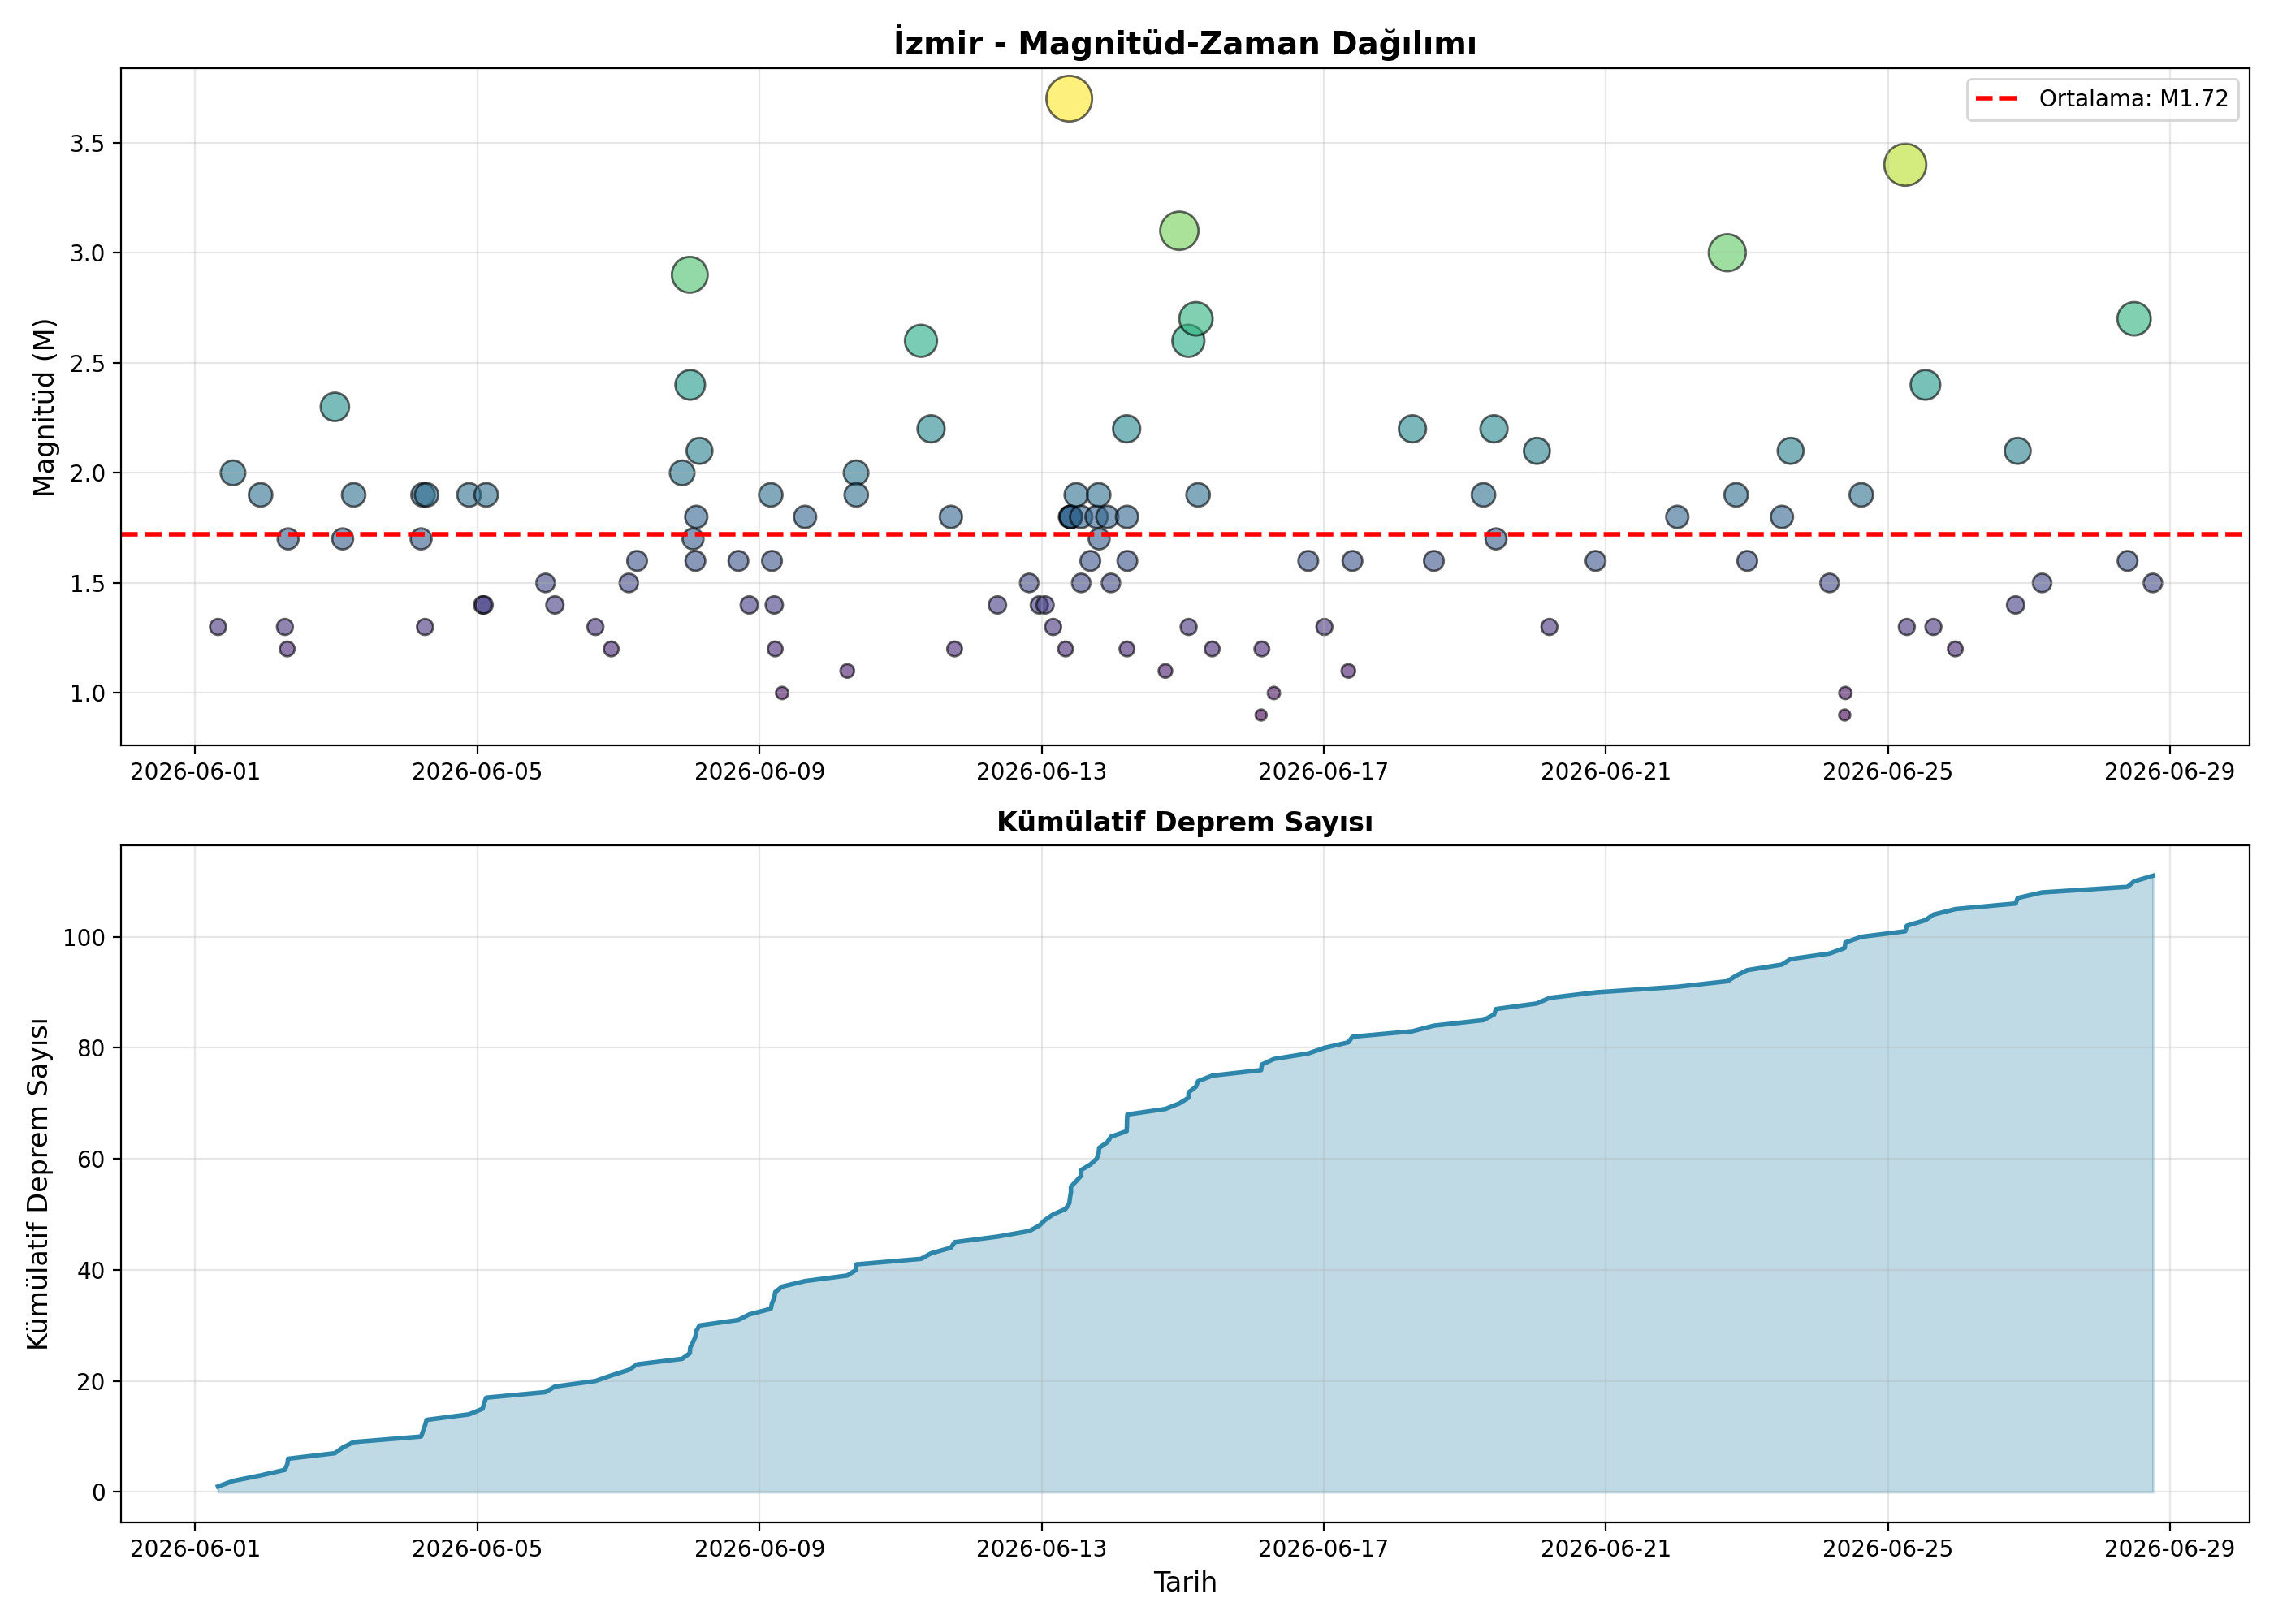Select the yellow-green M3.4 point near June 25
The width and height of the screenshot is (2274, 1624).
coord(1905,165)
